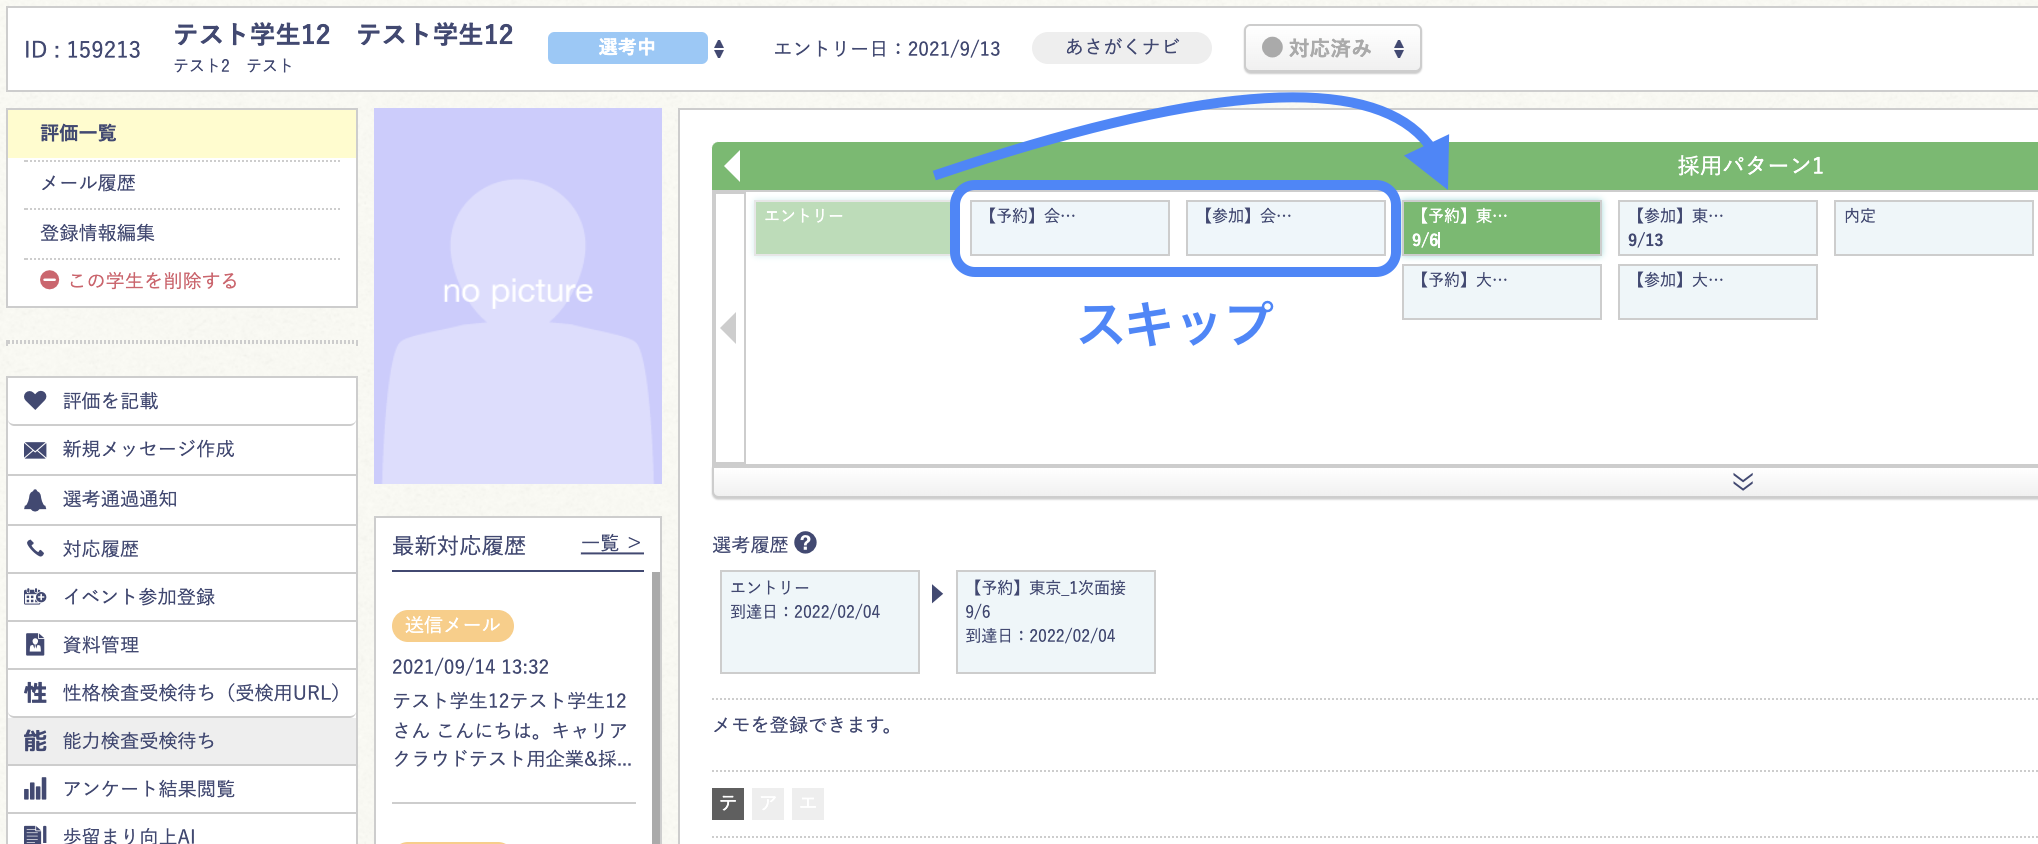The height and width of the screenshot is (844, 2038).
Task: Click the red delete icon for この学生を削除する
Action: tap(49, 280)
